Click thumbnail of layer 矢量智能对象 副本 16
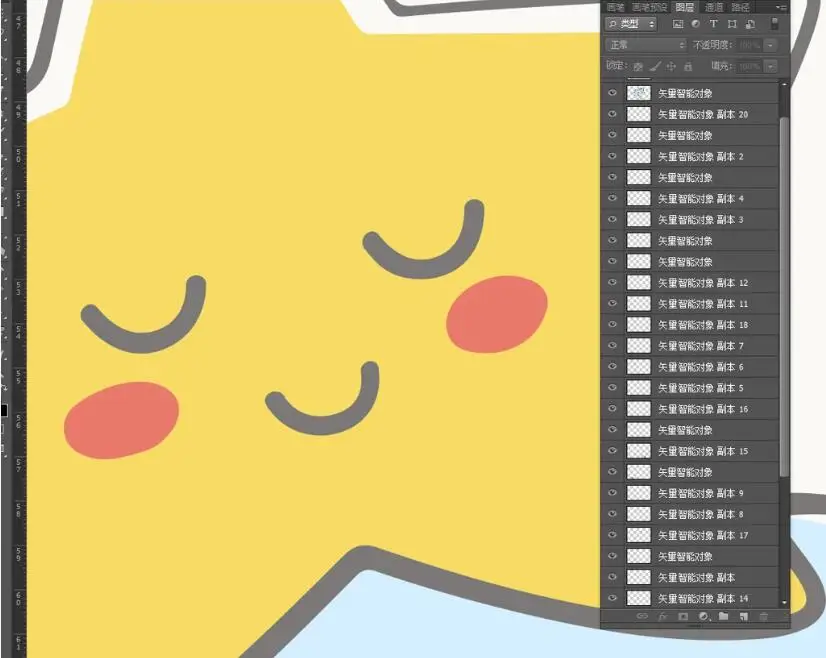This screenshot has width=826, height=658. tap(638, 409)
